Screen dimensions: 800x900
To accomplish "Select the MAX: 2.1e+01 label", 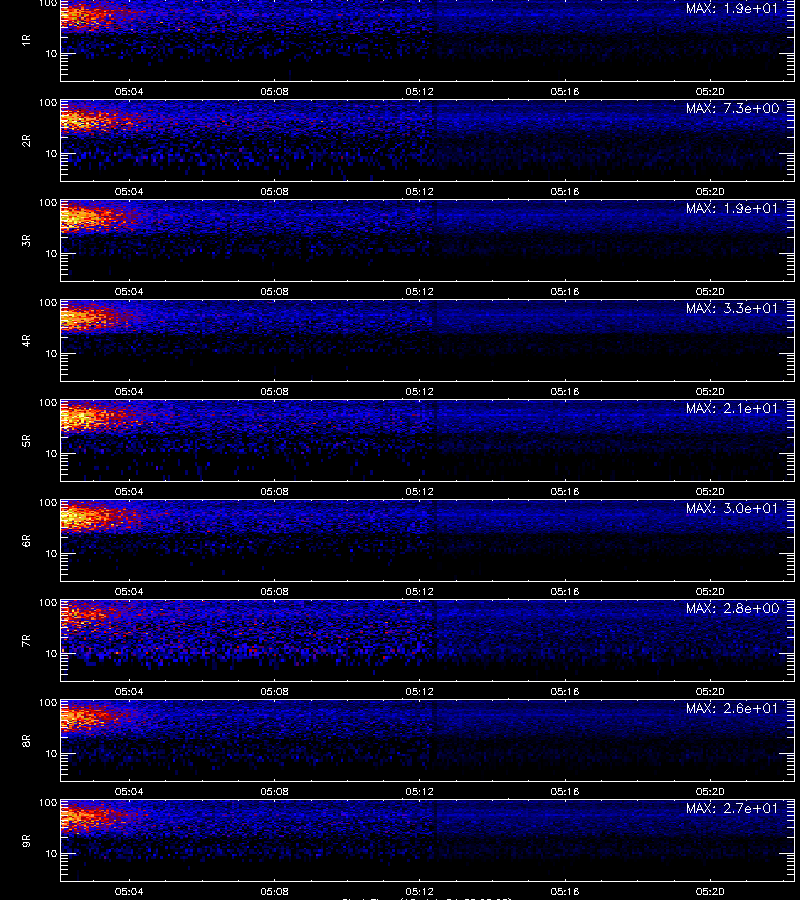I will pos(732,408).
